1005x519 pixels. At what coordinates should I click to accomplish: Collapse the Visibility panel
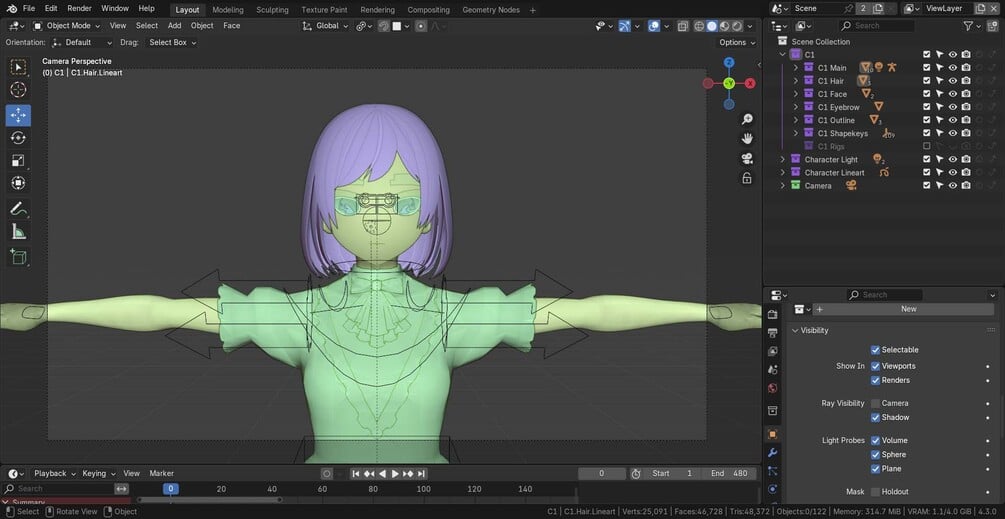[795, 331]
